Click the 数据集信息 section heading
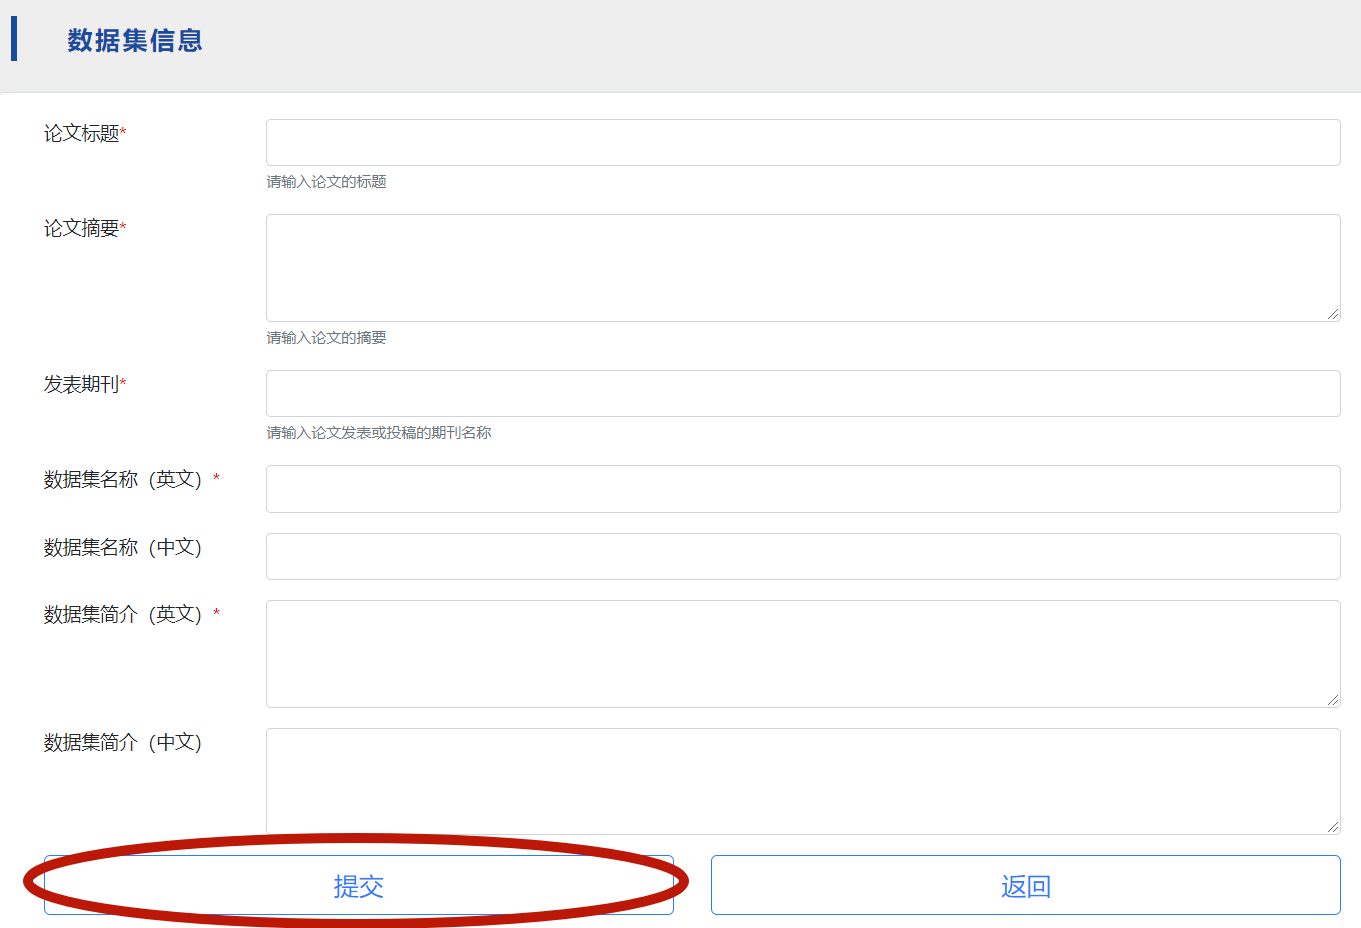Image resolution: width=1361 pixels, height=928 pixels. tap(135, 41)
